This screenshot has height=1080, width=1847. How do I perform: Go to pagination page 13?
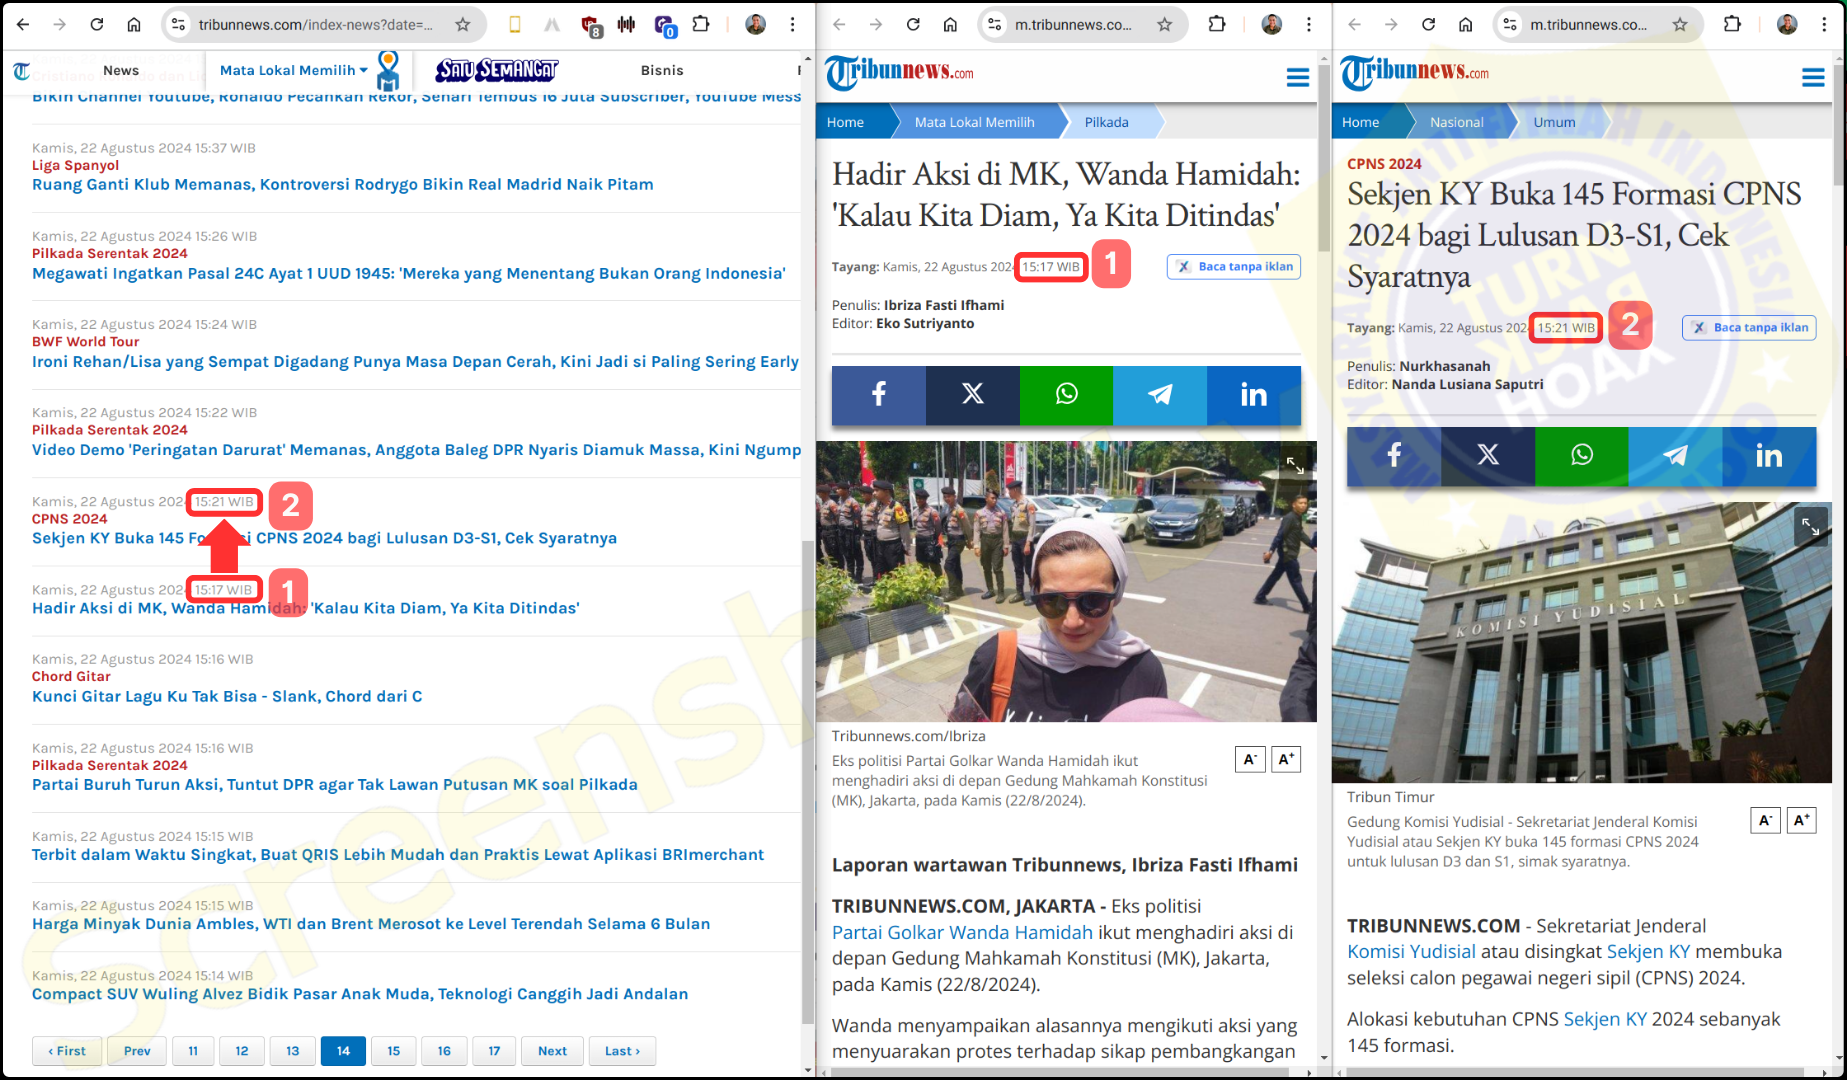[x=292, y=1051]
